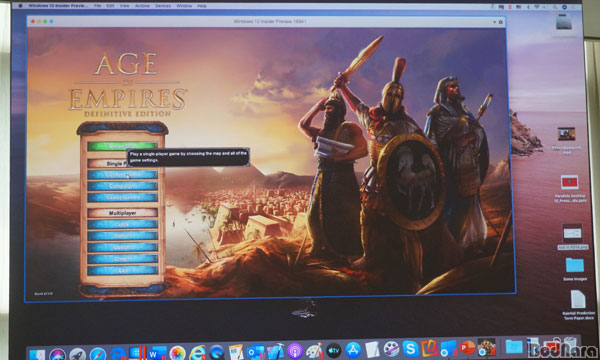Open the View menu in menu bar
This screenshot has height=360, width=600.
pos(124,6)
